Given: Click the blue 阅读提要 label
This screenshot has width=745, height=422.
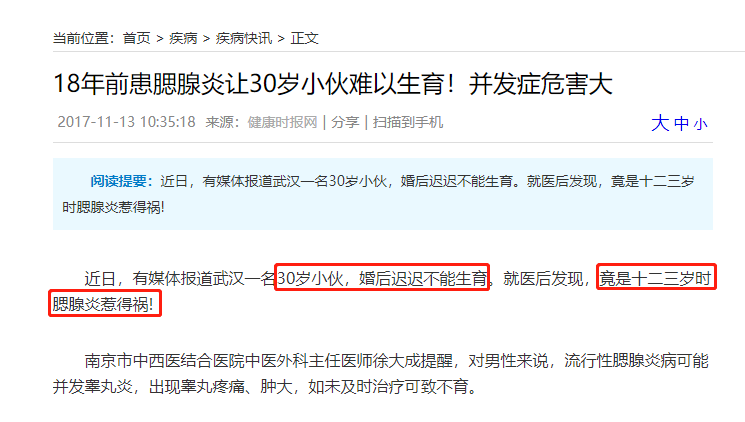Looking at the screenshot, I should pos(122,181).
